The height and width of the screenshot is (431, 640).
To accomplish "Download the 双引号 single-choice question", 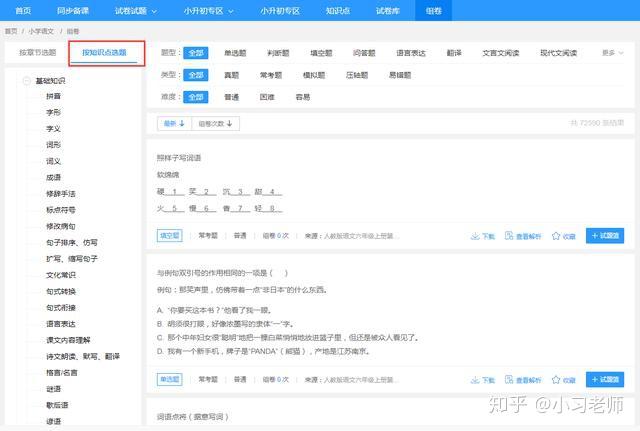I will (x=482, y=380).
